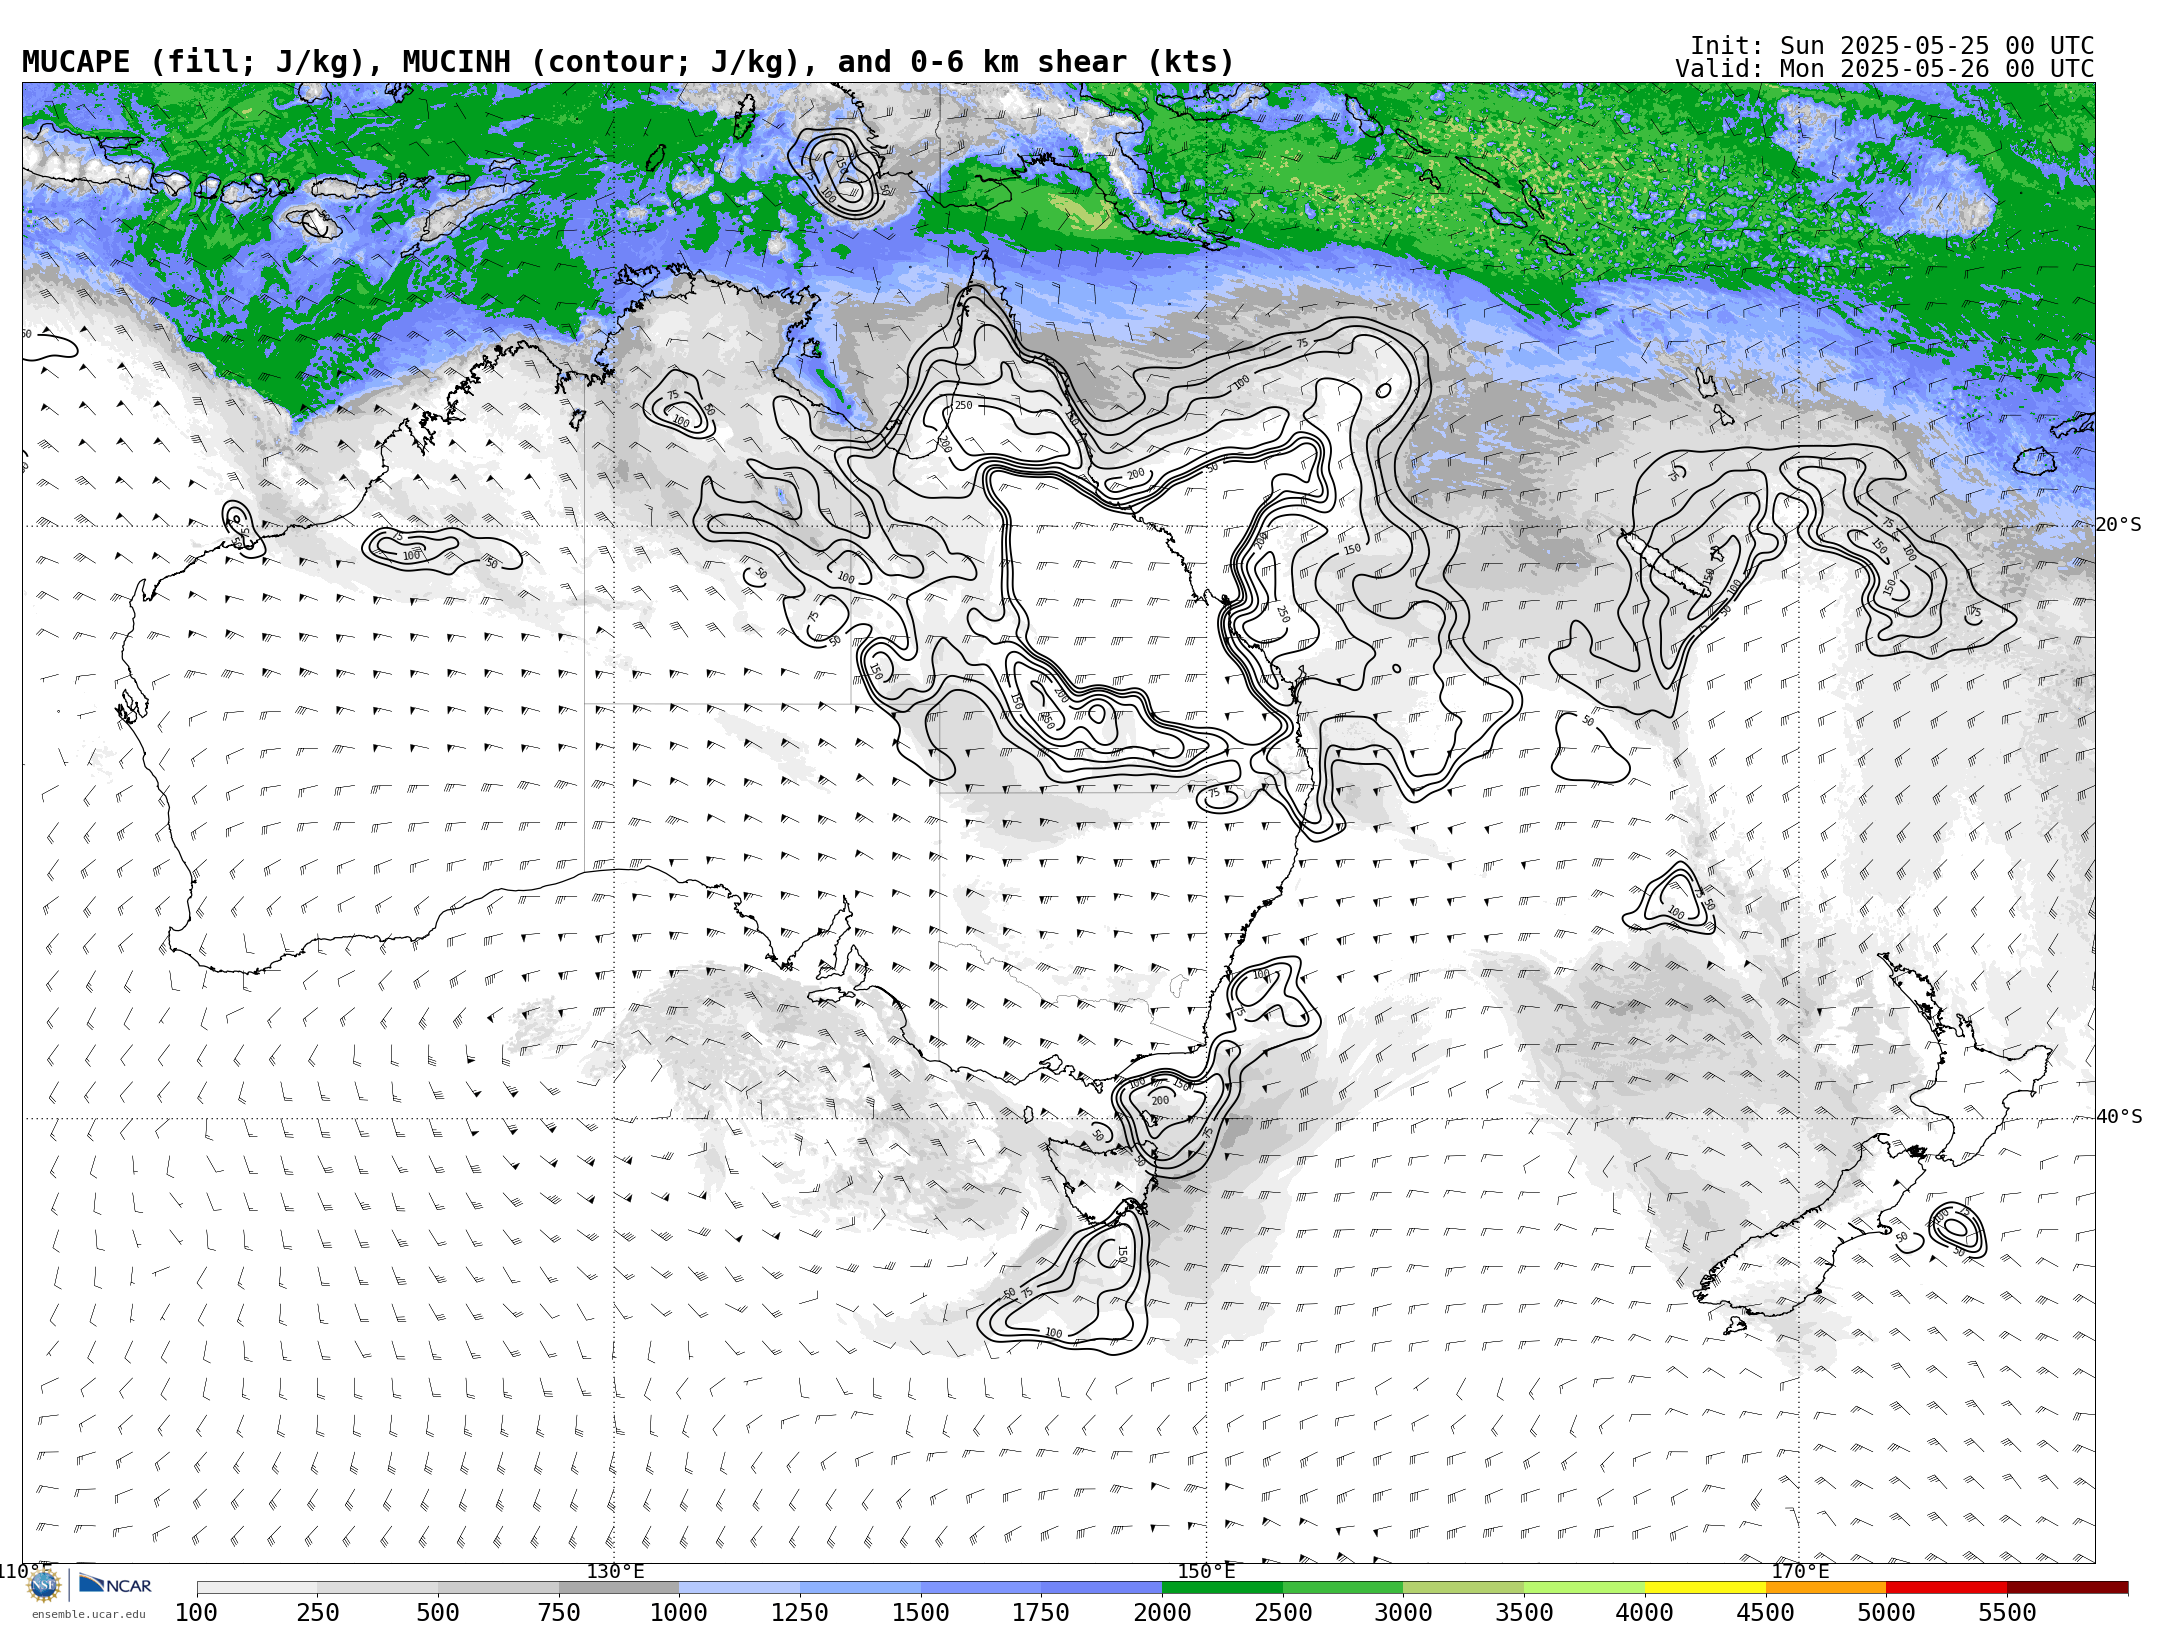
Task: Click the 40°S latitude label
Action: tap(2119, 1117)
